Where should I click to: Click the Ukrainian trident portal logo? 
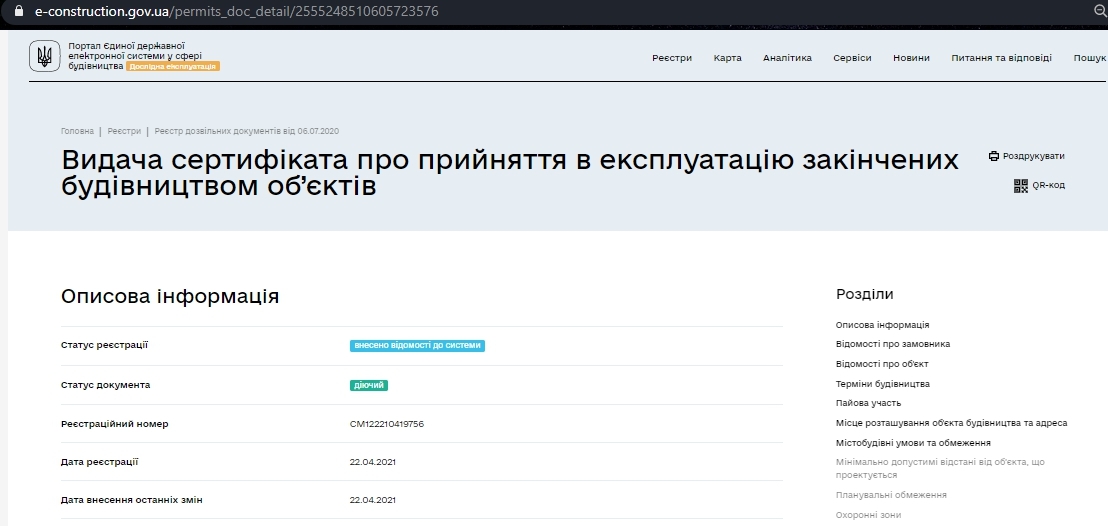[45, 56]
